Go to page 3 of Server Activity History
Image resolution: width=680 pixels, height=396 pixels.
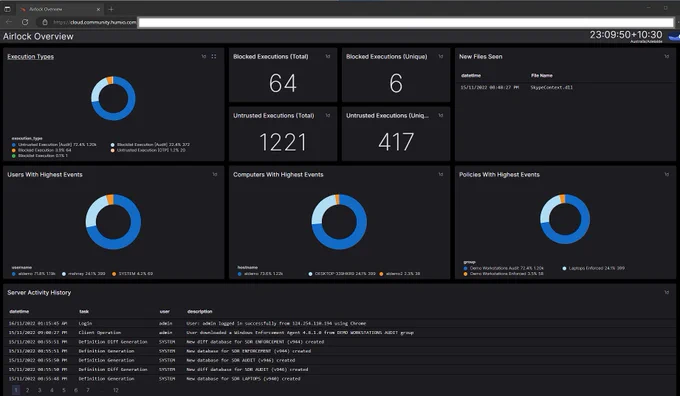tap(39, 390)
